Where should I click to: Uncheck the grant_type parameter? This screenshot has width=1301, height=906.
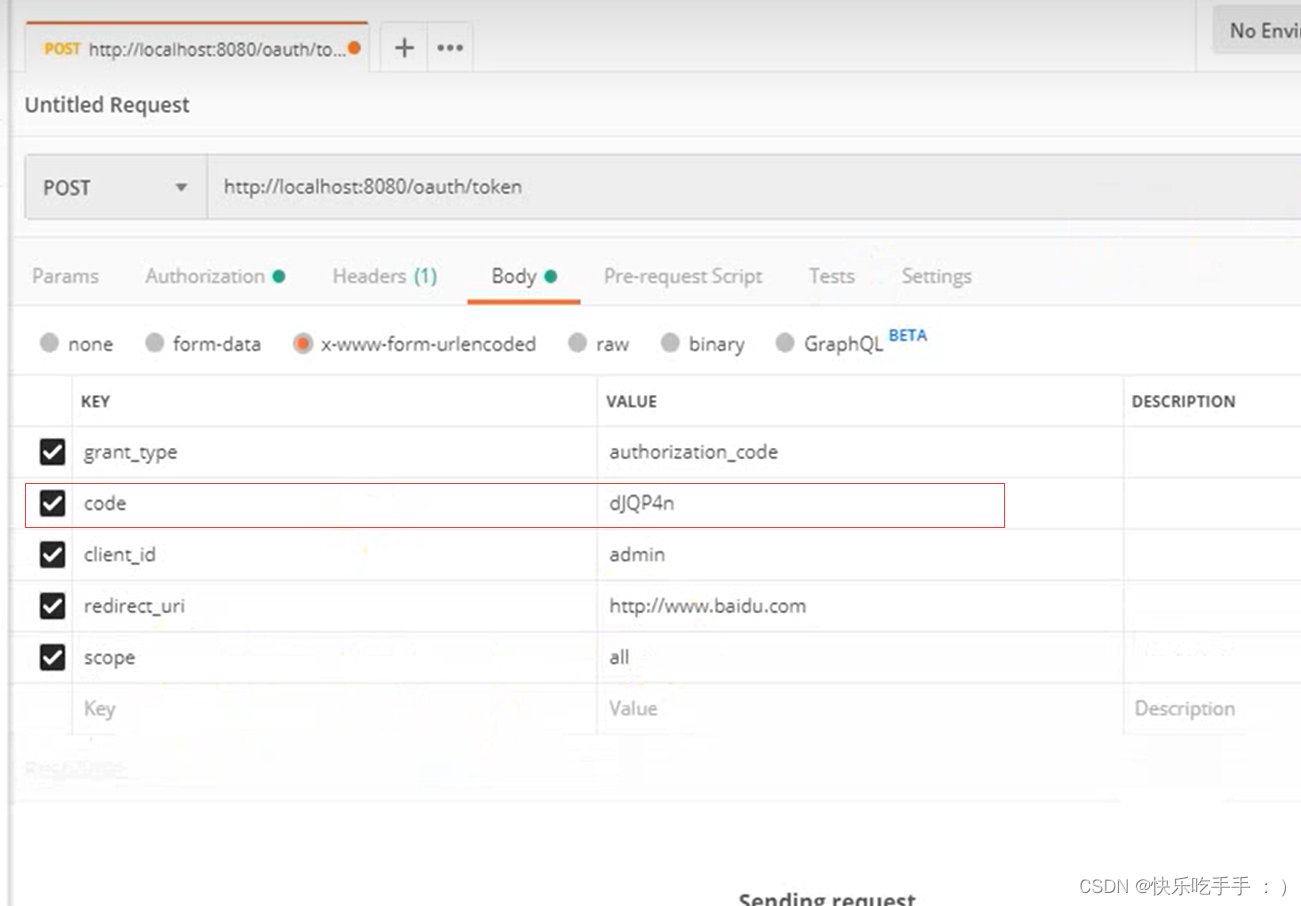pos(51,452)
